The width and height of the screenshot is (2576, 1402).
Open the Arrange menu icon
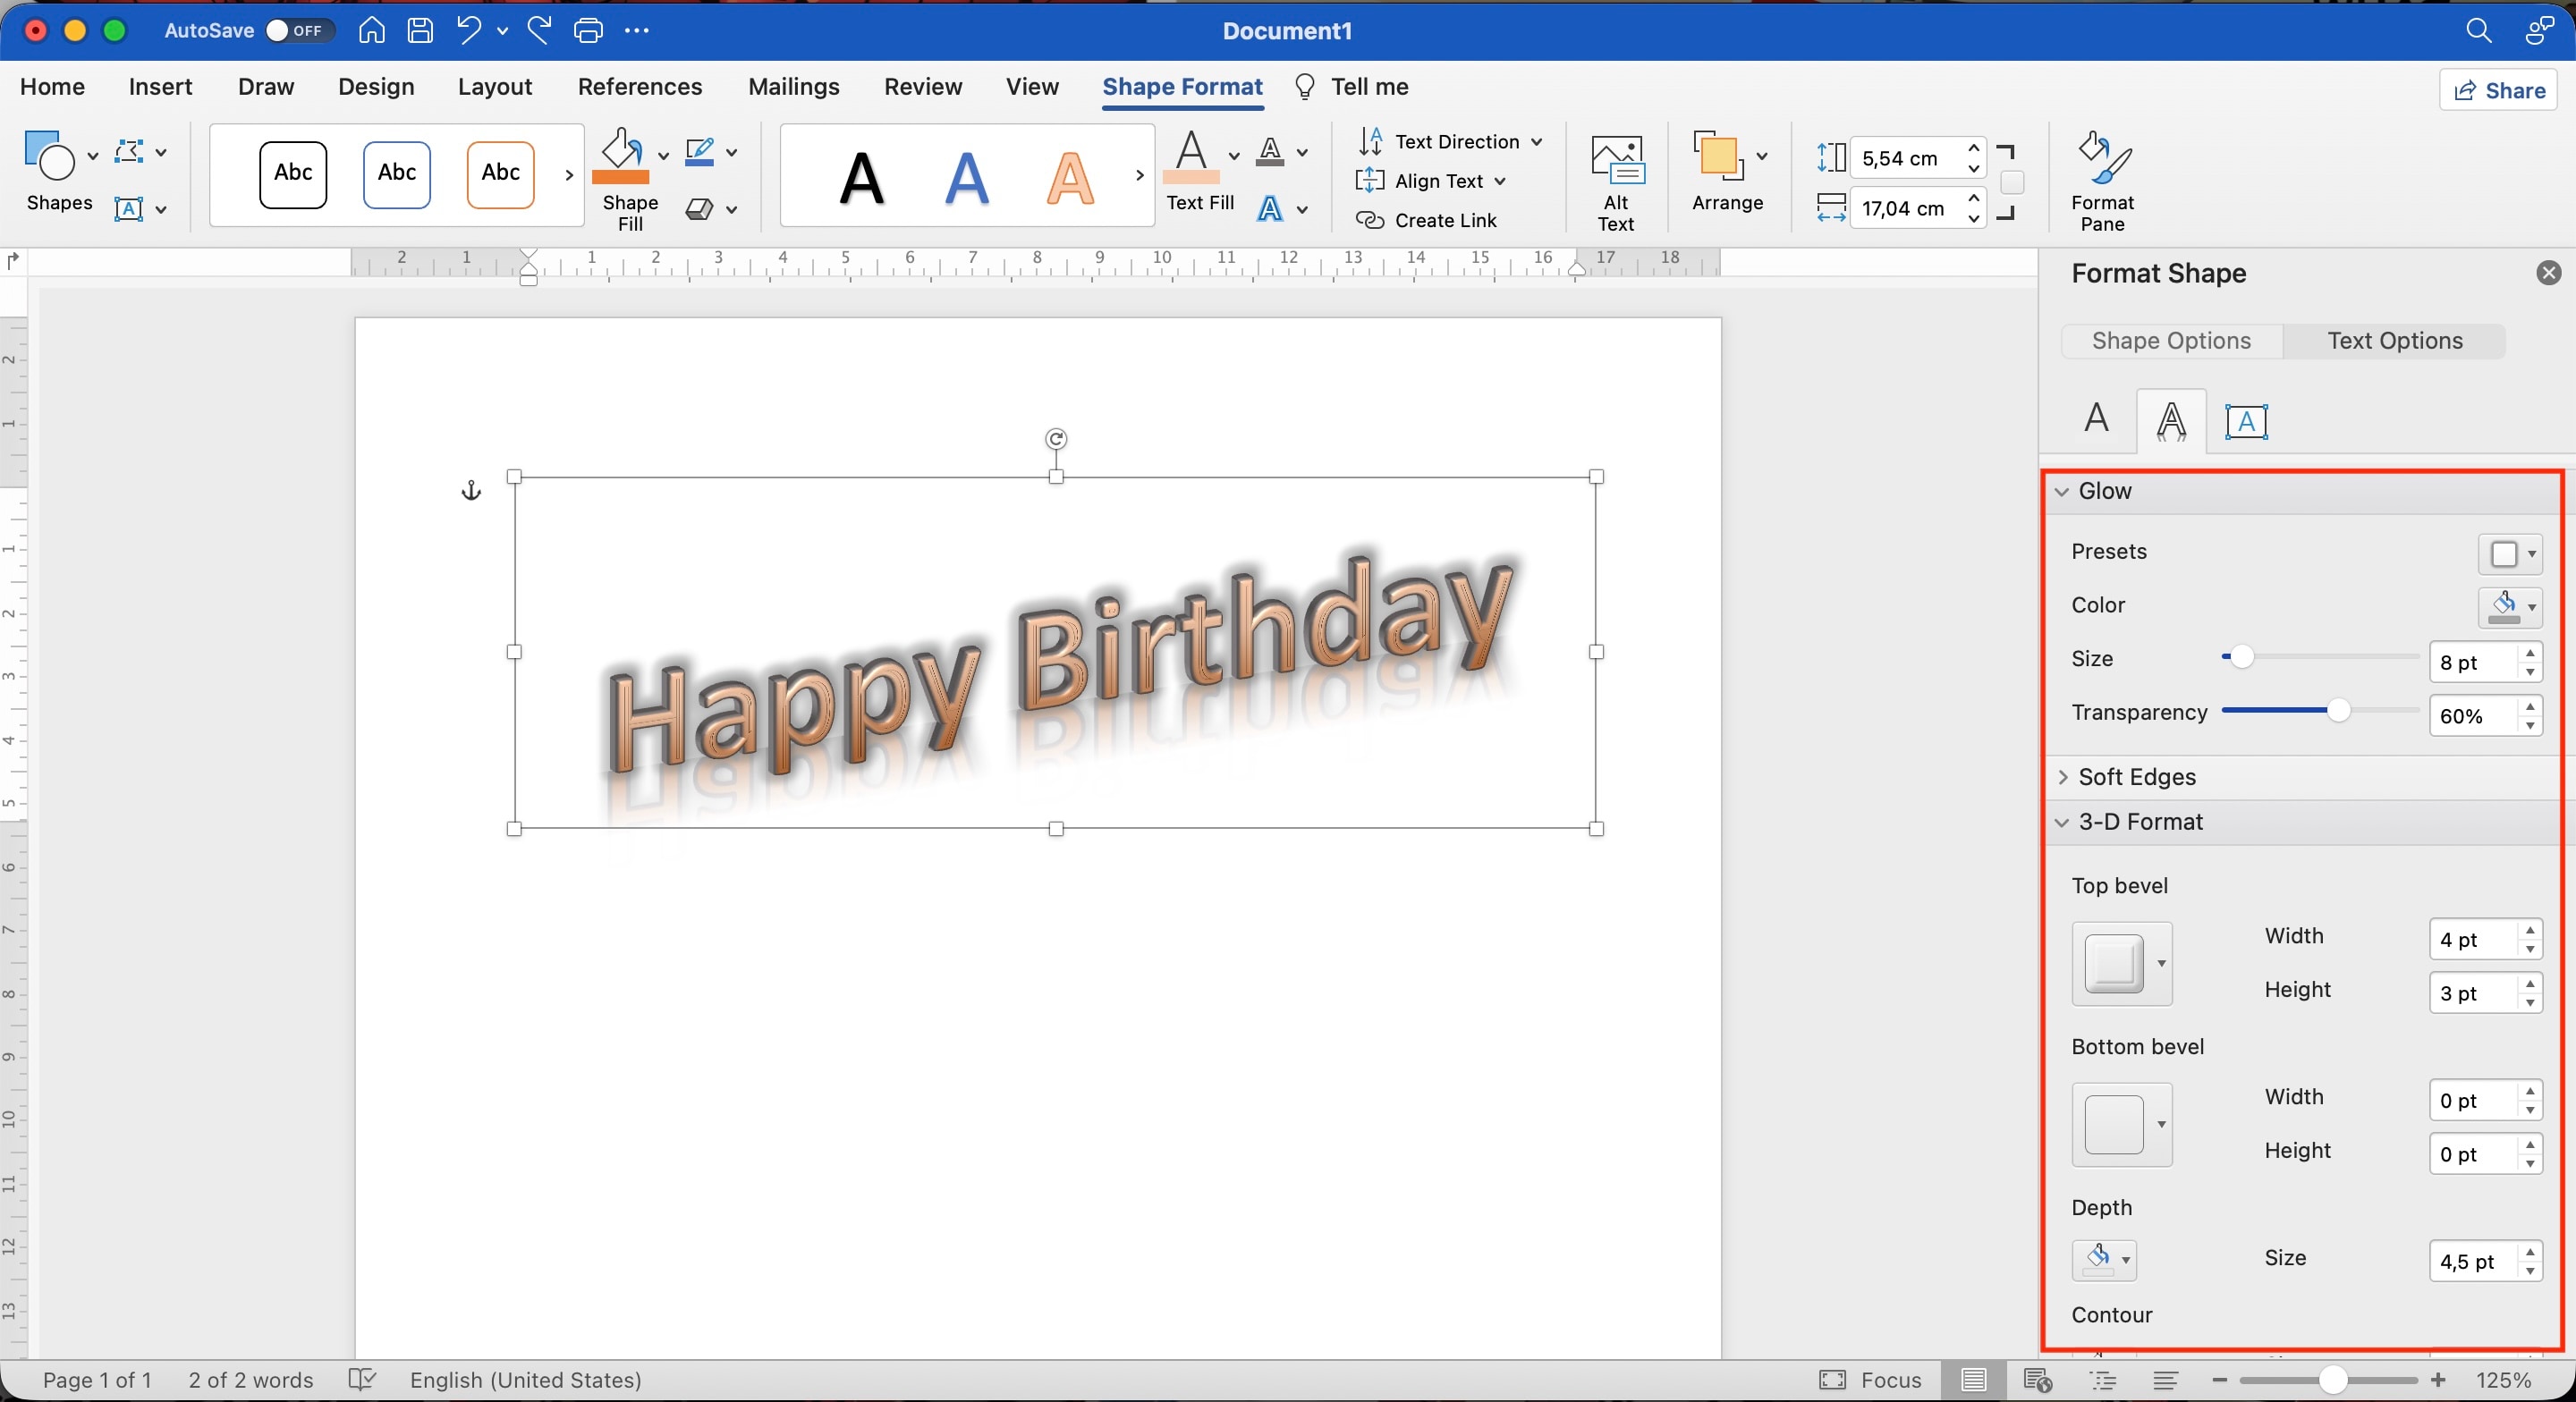(1718, 157)
